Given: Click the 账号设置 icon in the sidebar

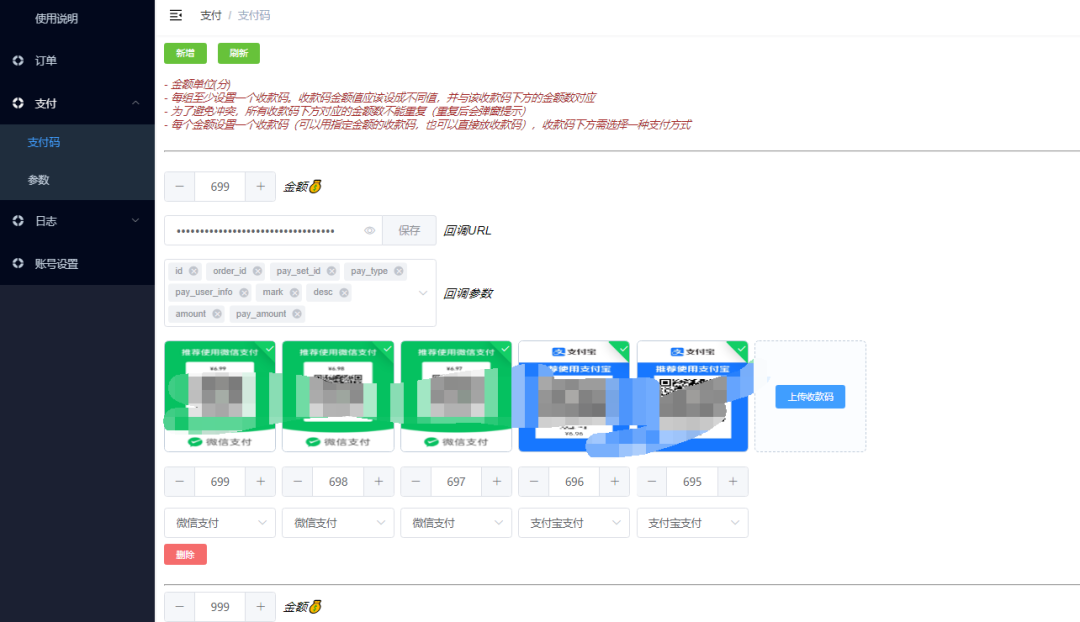Looking at the screenshot, I should 16,263.
